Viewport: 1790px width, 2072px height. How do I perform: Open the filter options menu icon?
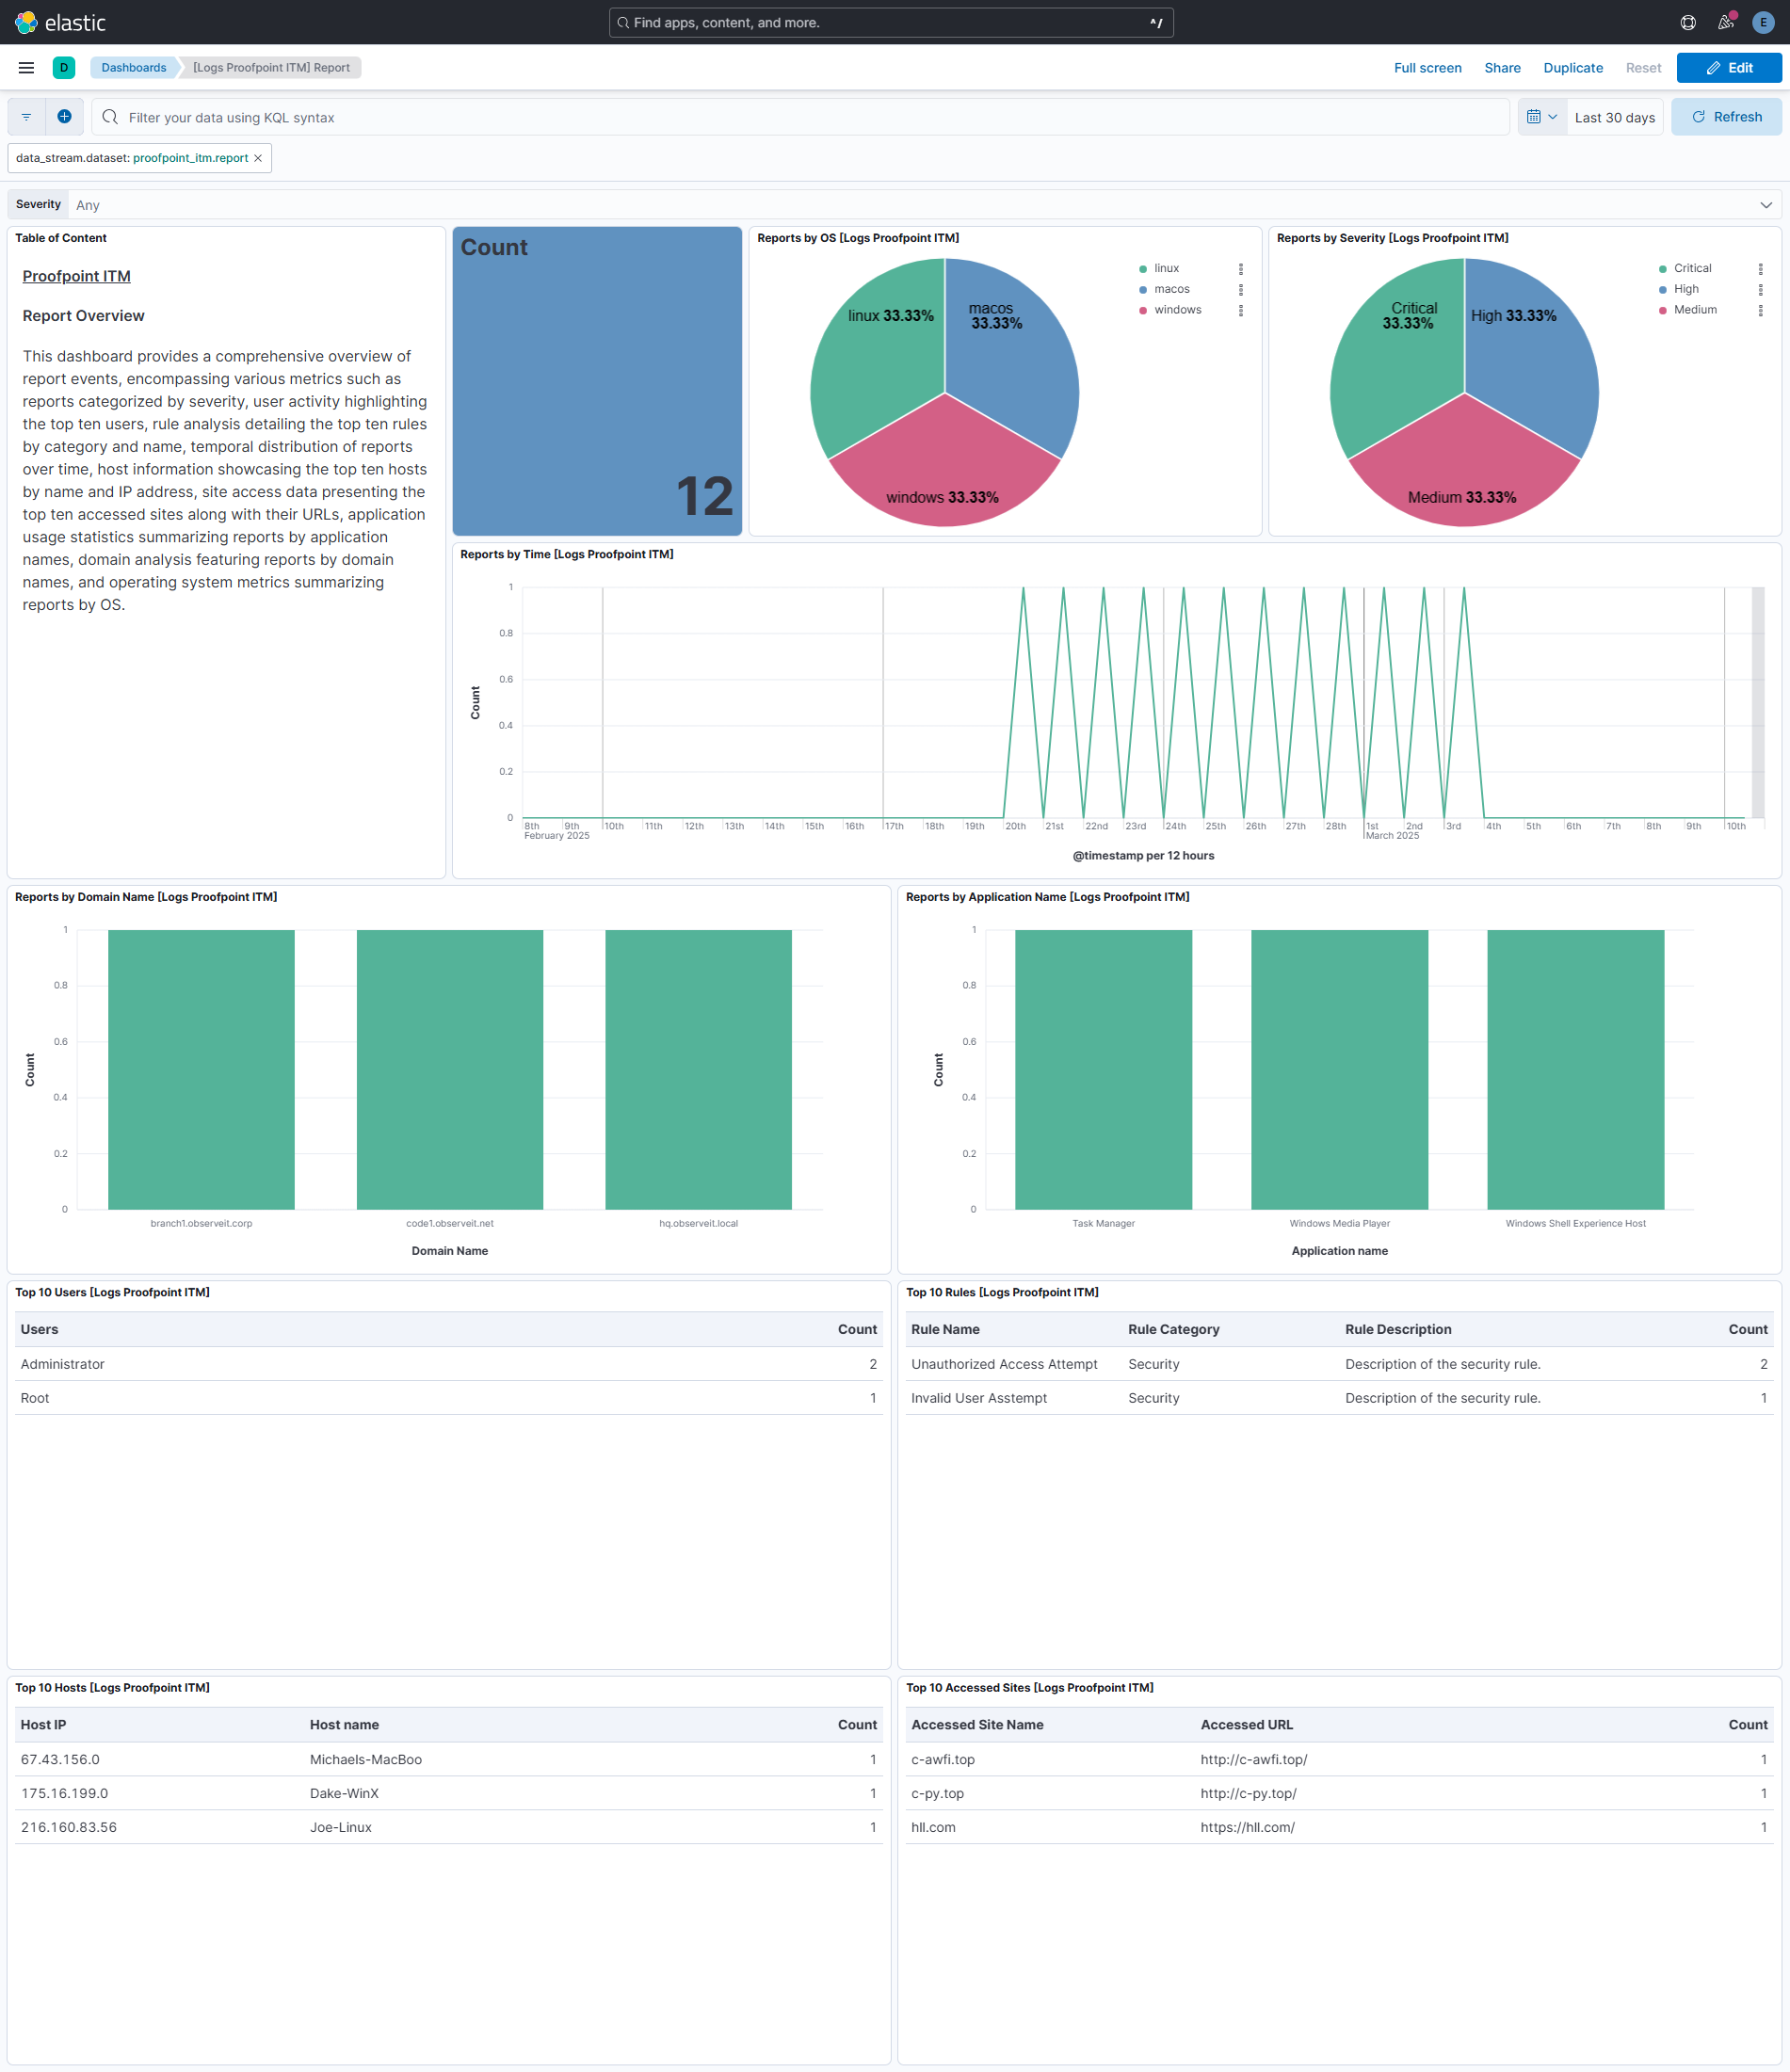27,117
